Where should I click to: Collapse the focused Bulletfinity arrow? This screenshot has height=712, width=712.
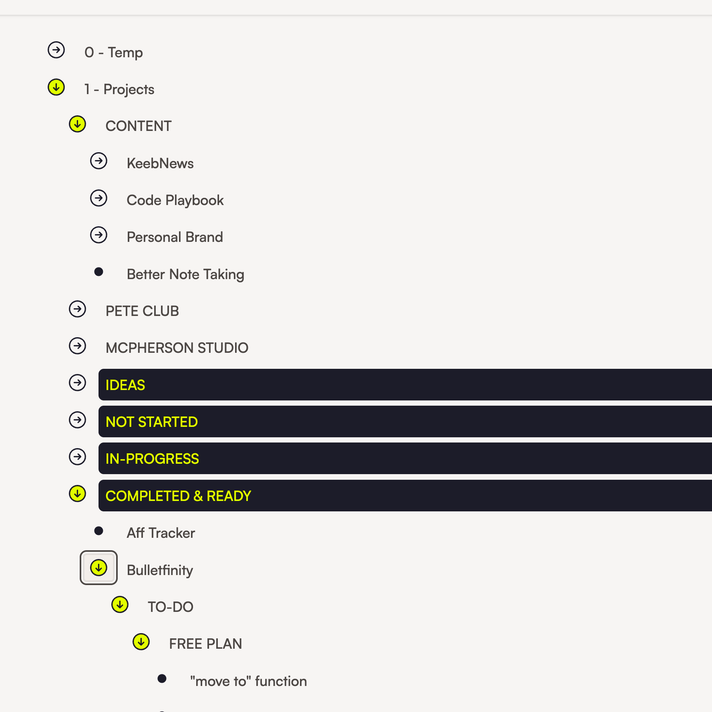coord(98,568)
